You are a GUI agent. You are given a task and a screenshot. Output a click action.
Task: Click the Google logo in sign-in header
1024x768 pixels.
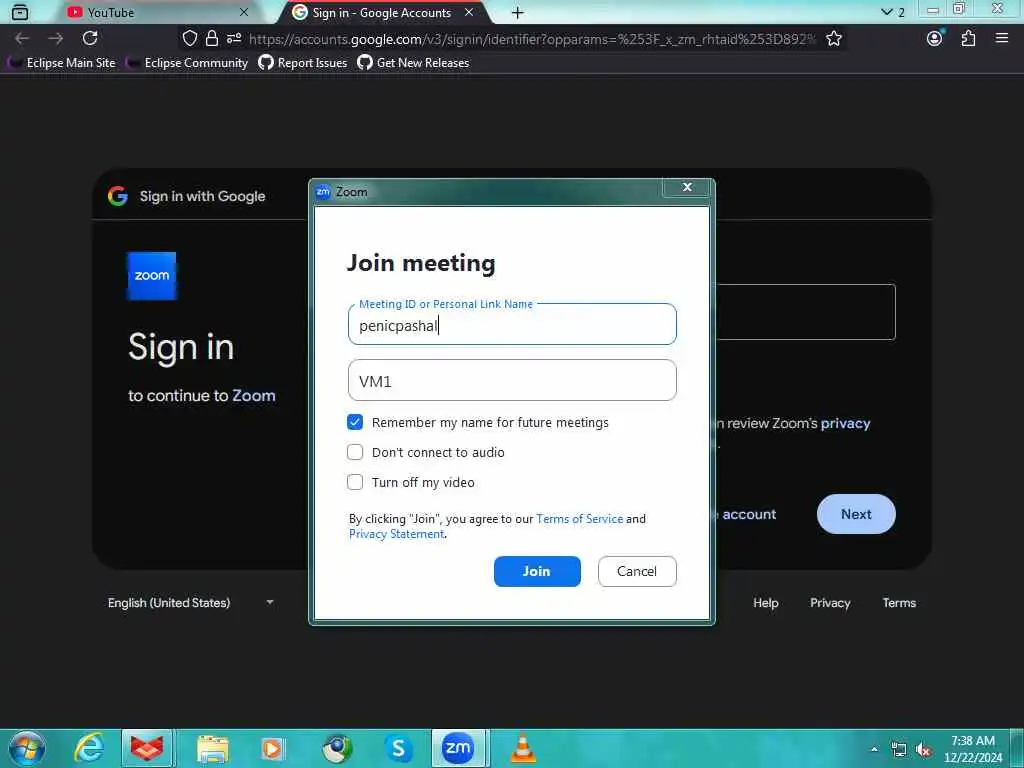(118, 196)
